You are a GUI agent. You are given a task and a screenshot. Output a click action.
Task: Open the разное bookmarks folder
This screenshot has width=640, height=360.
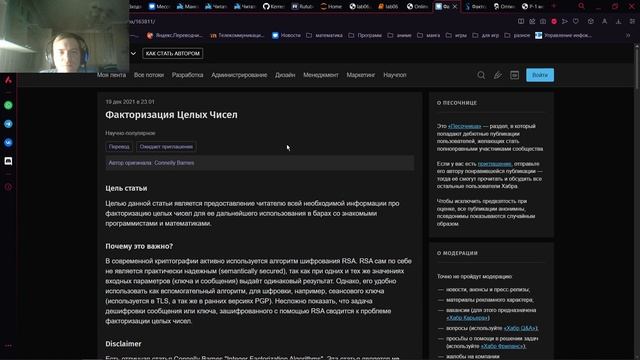tap(517, 36)
